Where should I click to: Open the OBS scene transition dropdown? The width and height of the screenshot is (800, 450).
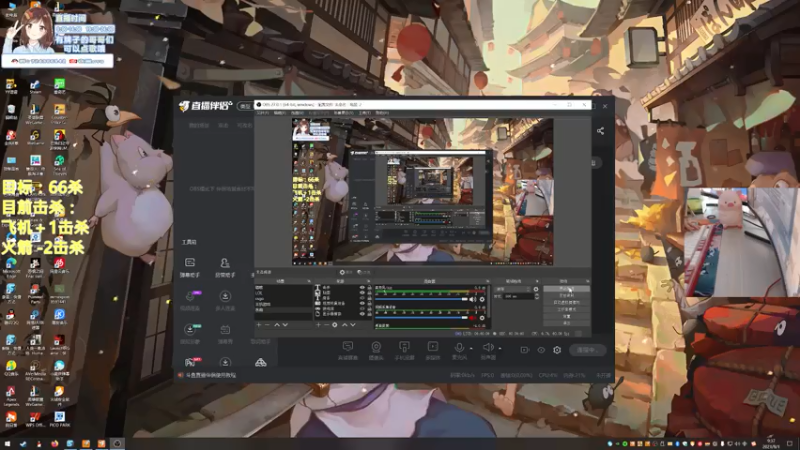[513, 289]
